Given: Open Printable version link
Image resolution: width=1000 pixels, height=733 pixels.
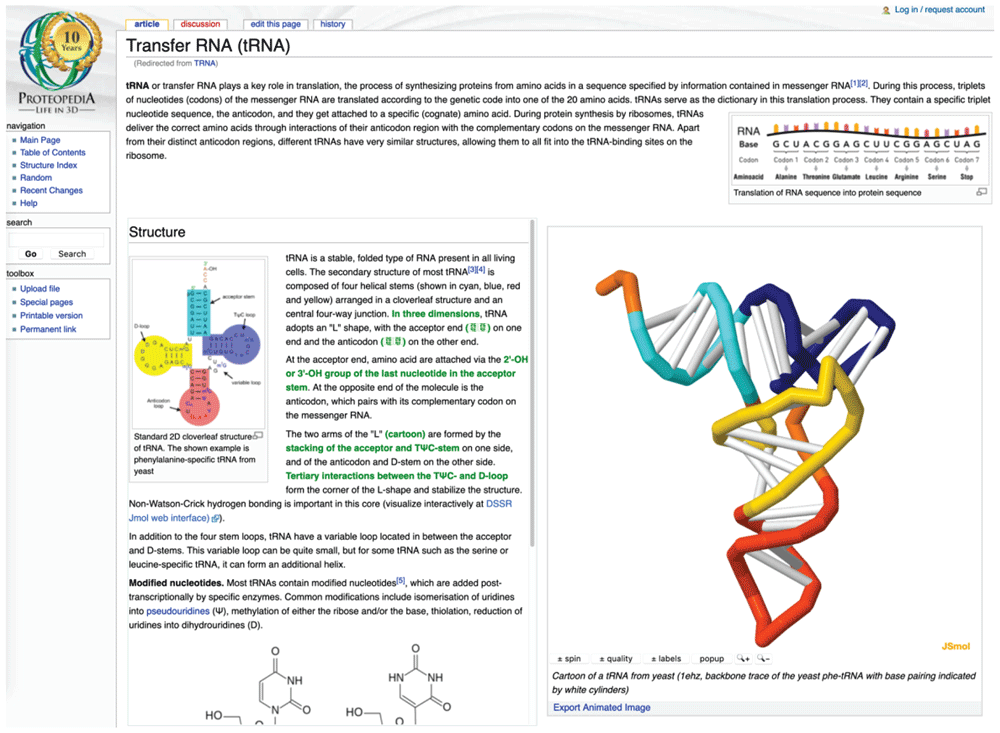Looking at the screenshot, I should pos(51,315).
